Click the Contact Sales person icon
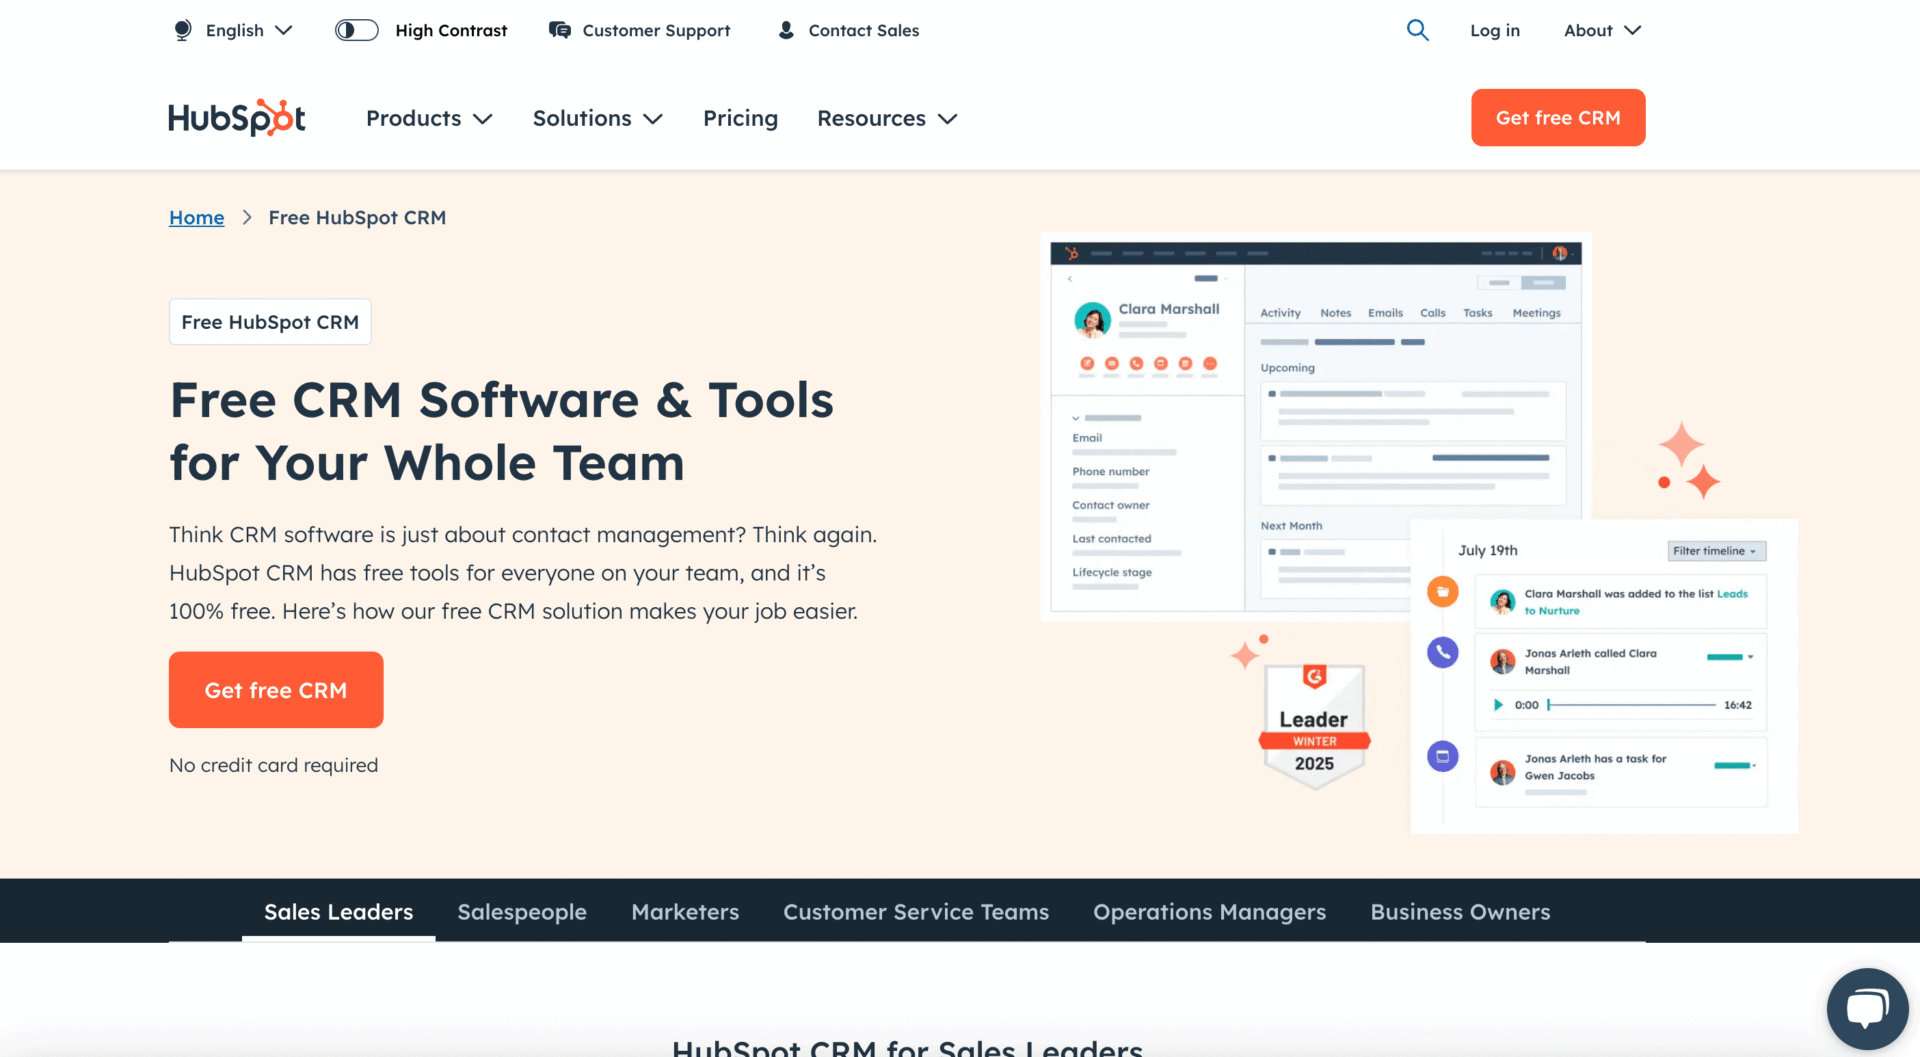1920x1057 pixels. [785, 30]
